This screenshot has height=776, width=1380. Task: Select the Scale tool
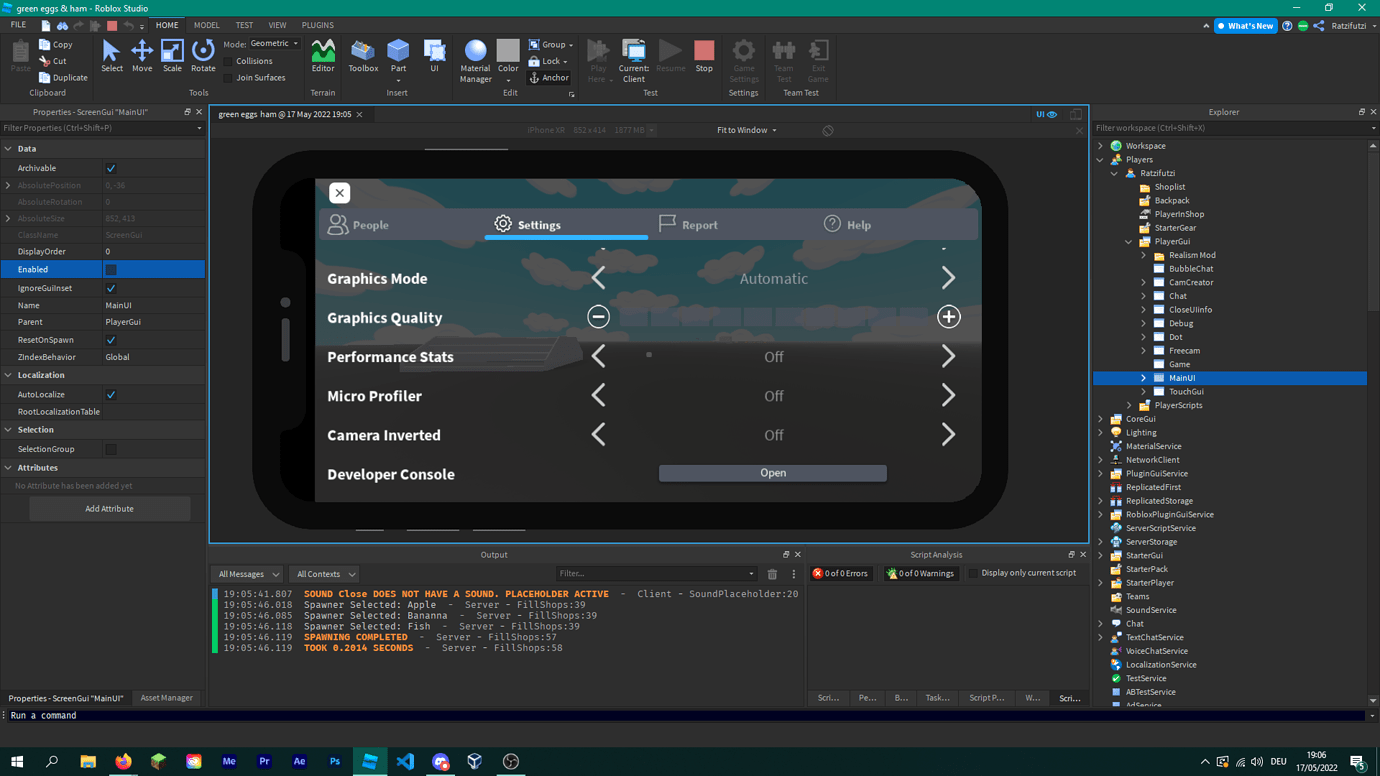[172, 56]
